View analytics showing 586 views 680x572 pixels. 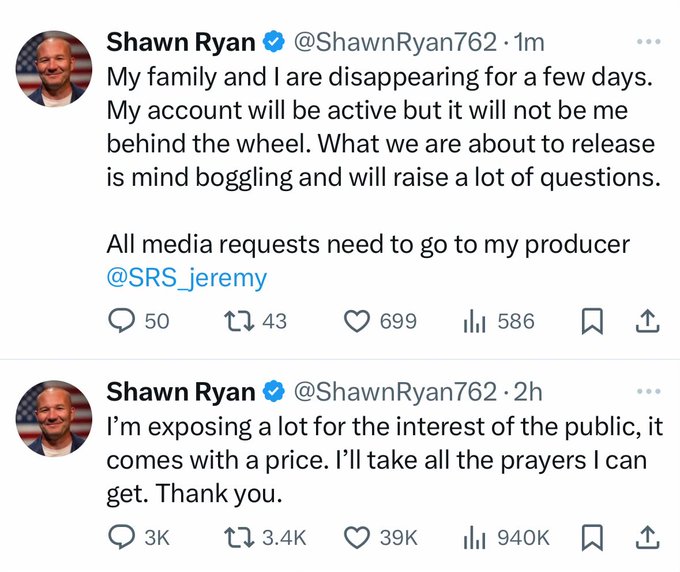point(473,321)
